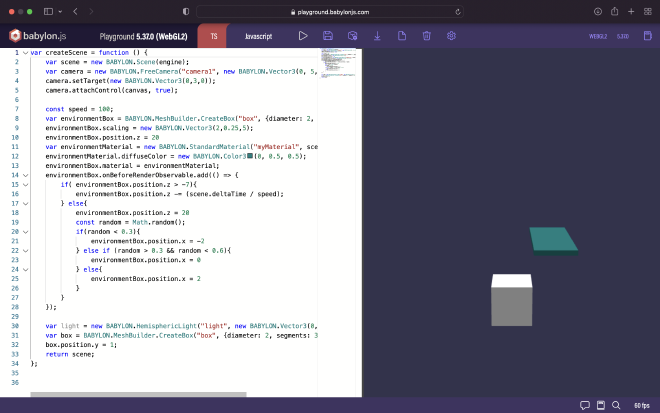Open the documentation icon in the footer
The image size is (660, 413).
point(600,405)
